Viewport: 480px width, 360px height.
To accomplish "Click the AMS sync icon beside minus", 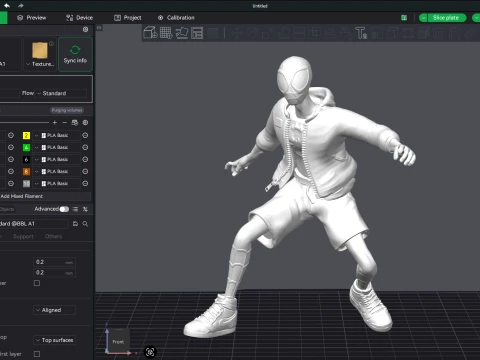I will tap(75, 123).
